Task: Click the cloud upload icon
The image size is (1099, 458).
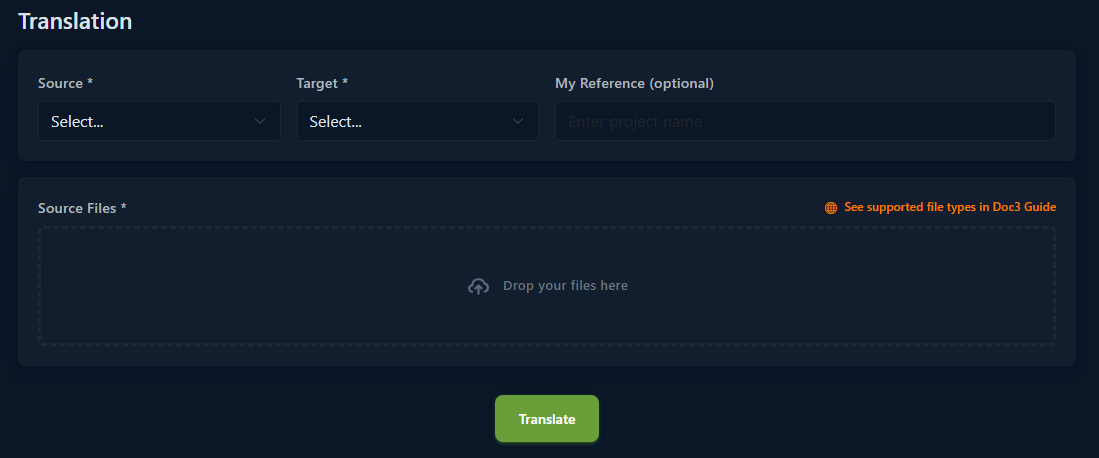Action: [479, 286]
